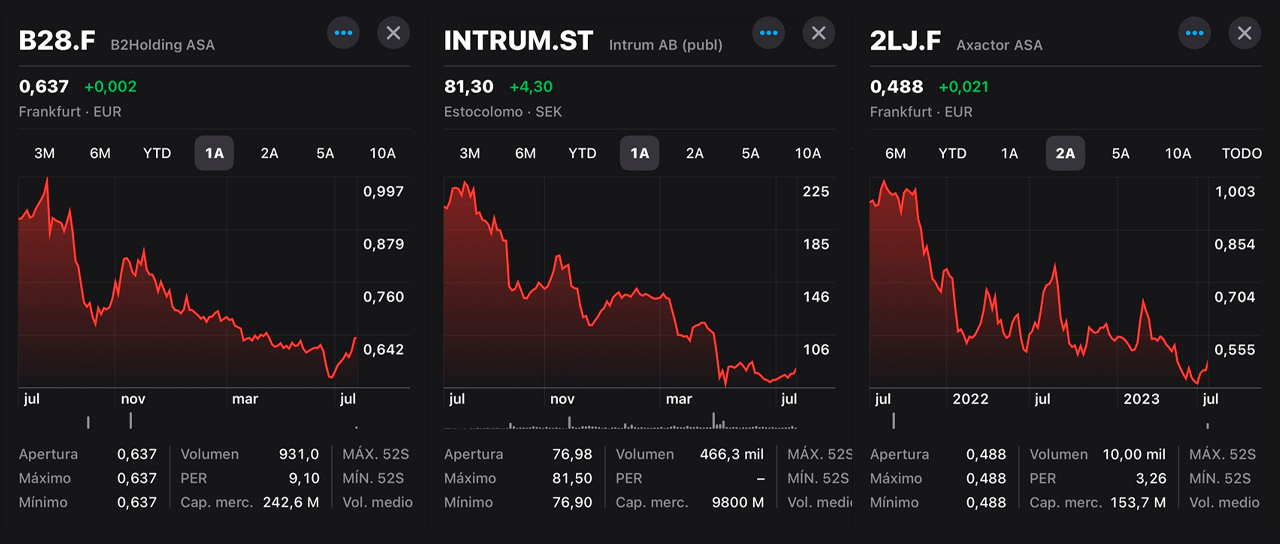Close the B28.F stock panel
Image resolution: width=1280 pixels, height=544 pixels.
point(393,33)
